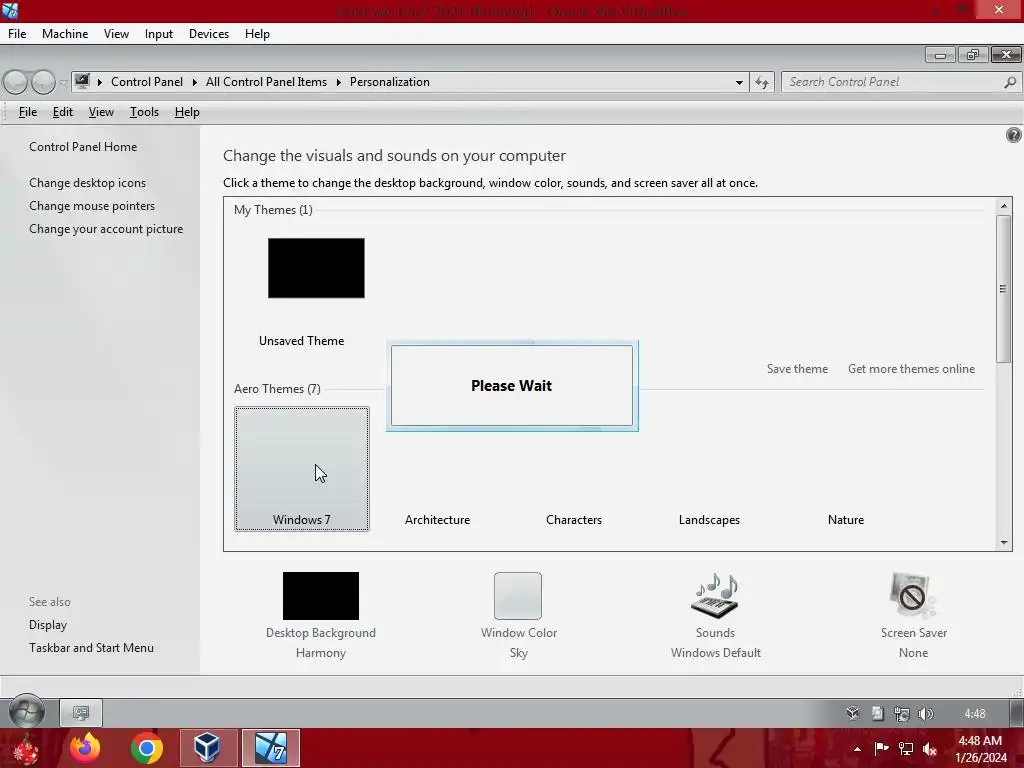1024x768 pixels.
Task: Open the Screen Saver icon
Action: [912, 596]
